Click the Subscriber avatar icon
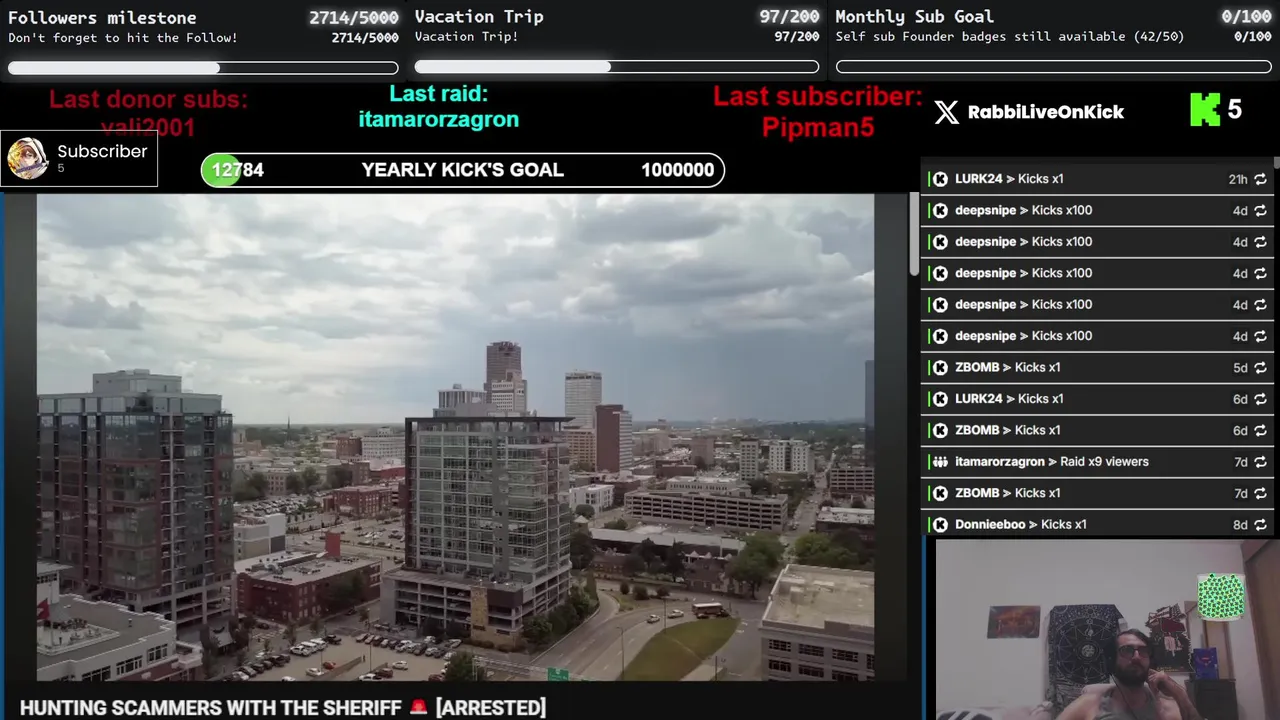The height and width of the screenshot is (720, 1280). [27, 158]
